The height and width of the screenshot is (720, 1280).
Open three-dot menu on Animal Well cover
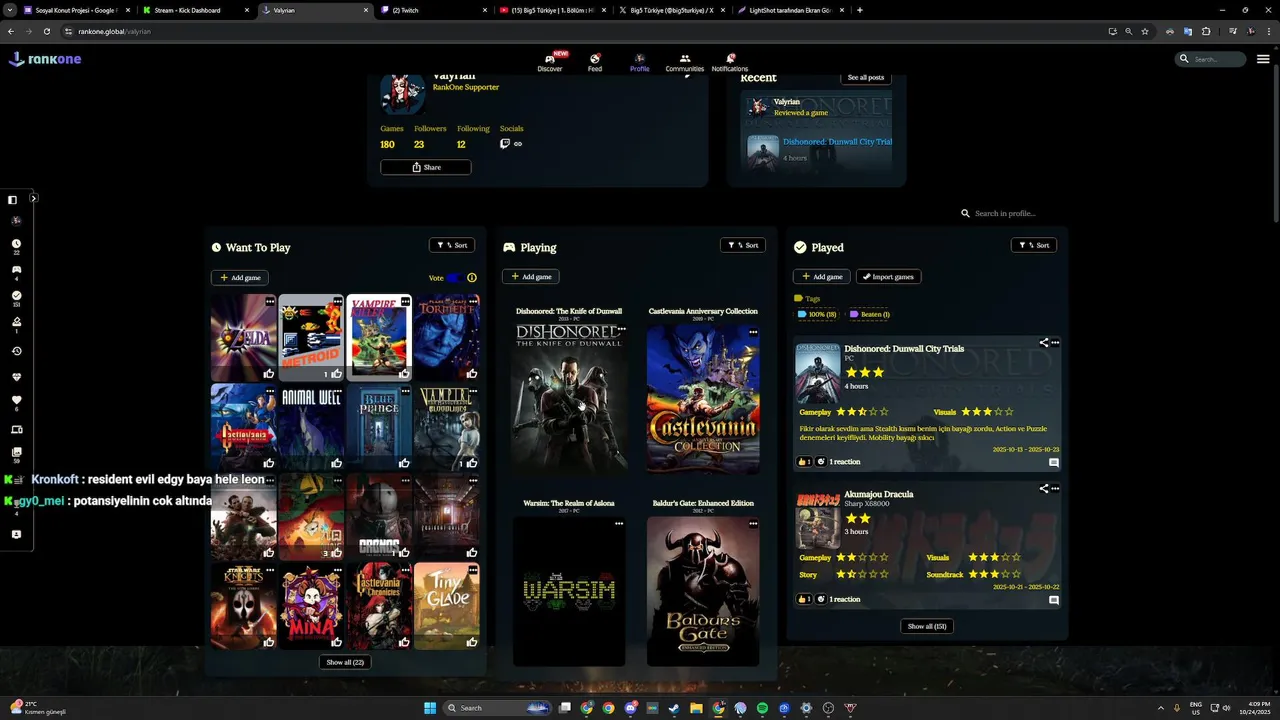point(338,391)
